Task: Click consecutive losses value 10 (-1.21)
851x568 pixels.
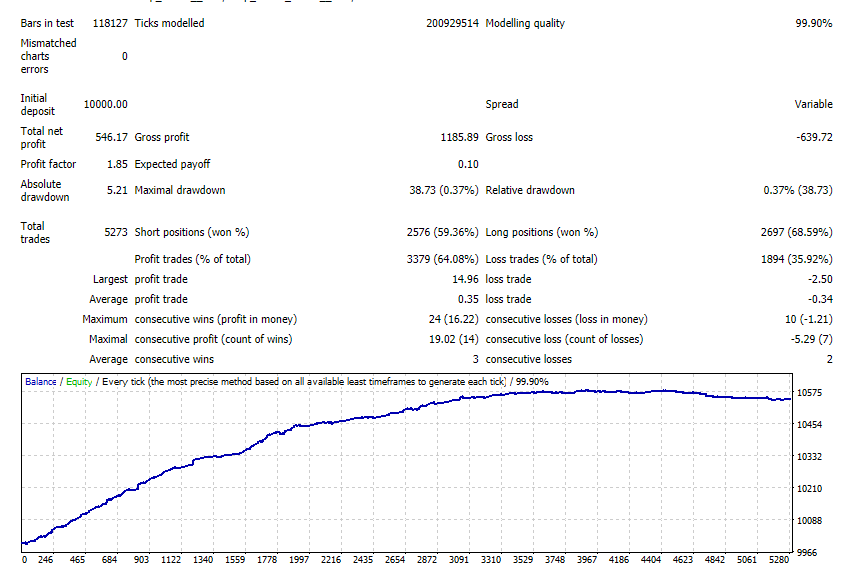Action: 809,320
